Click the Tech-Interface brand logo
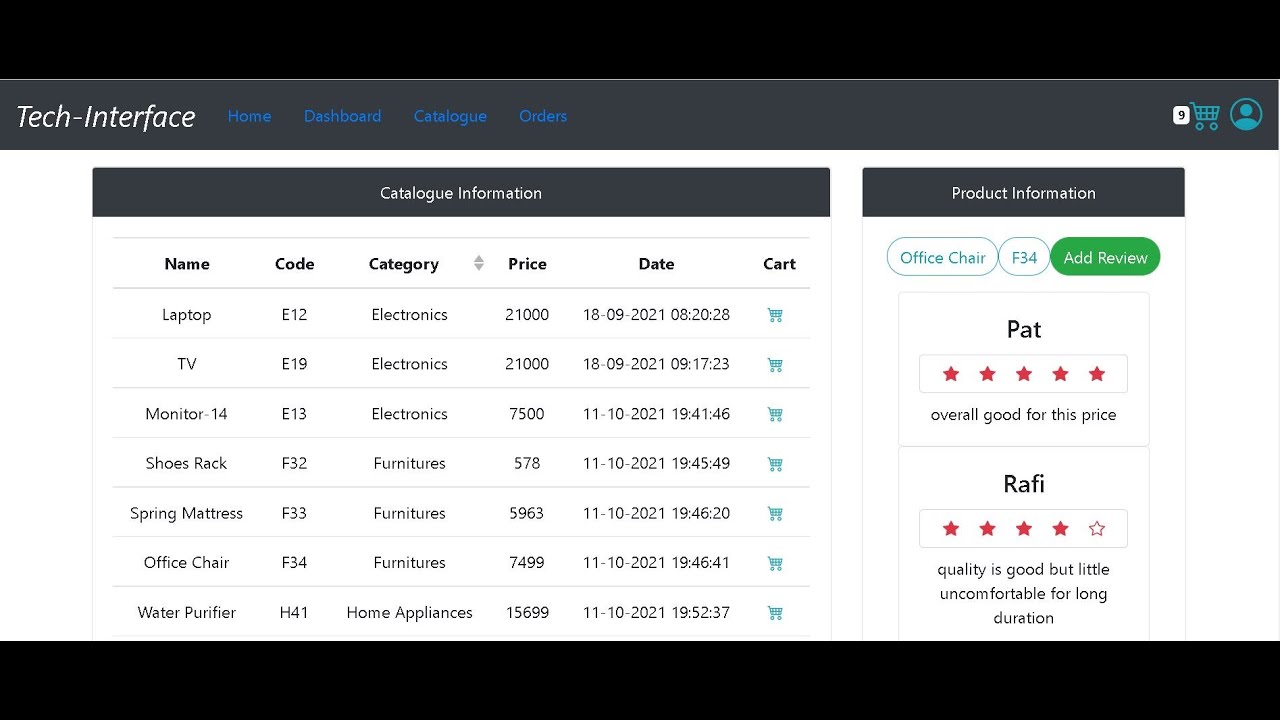 (106, 116)
